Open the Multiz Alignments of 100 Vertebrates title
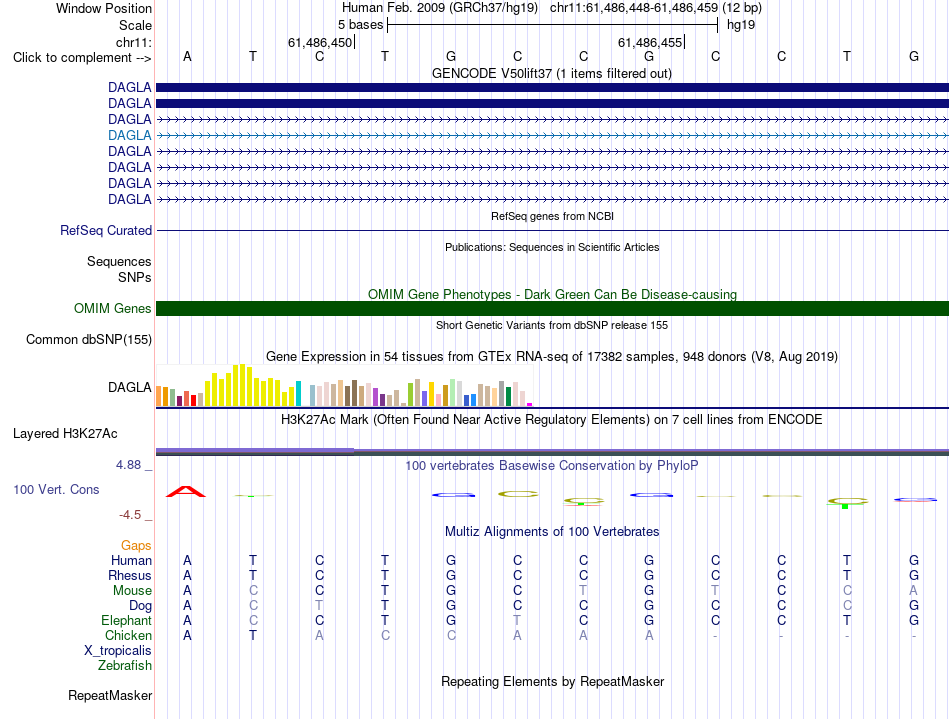This screenshot has height=719, width=950. pyautogui.click(x=552, y=531)
